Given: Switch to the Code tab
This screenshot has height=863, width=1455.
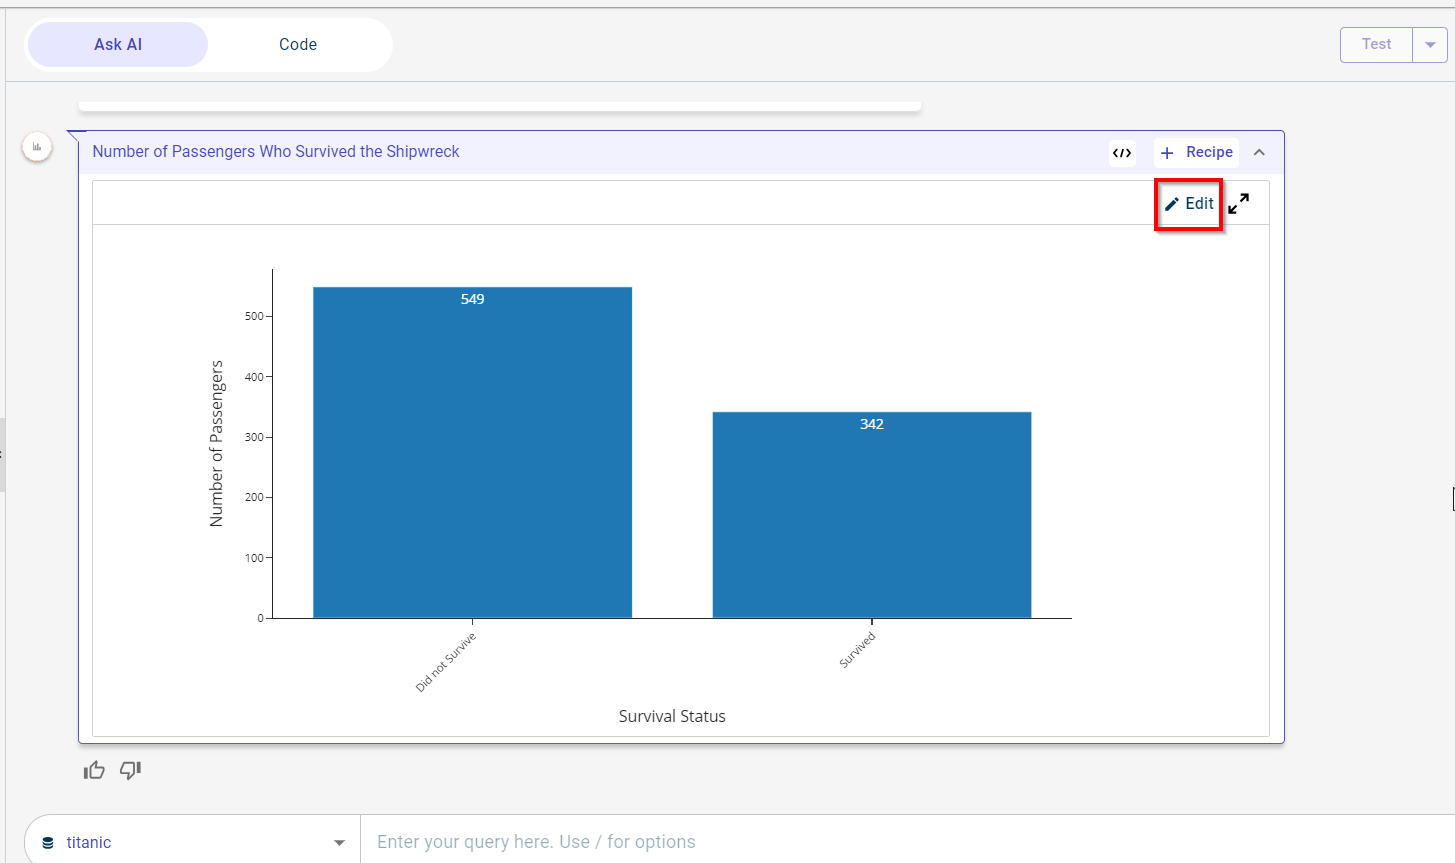Looking at the screenshot, I should click(x=298, y=45).
